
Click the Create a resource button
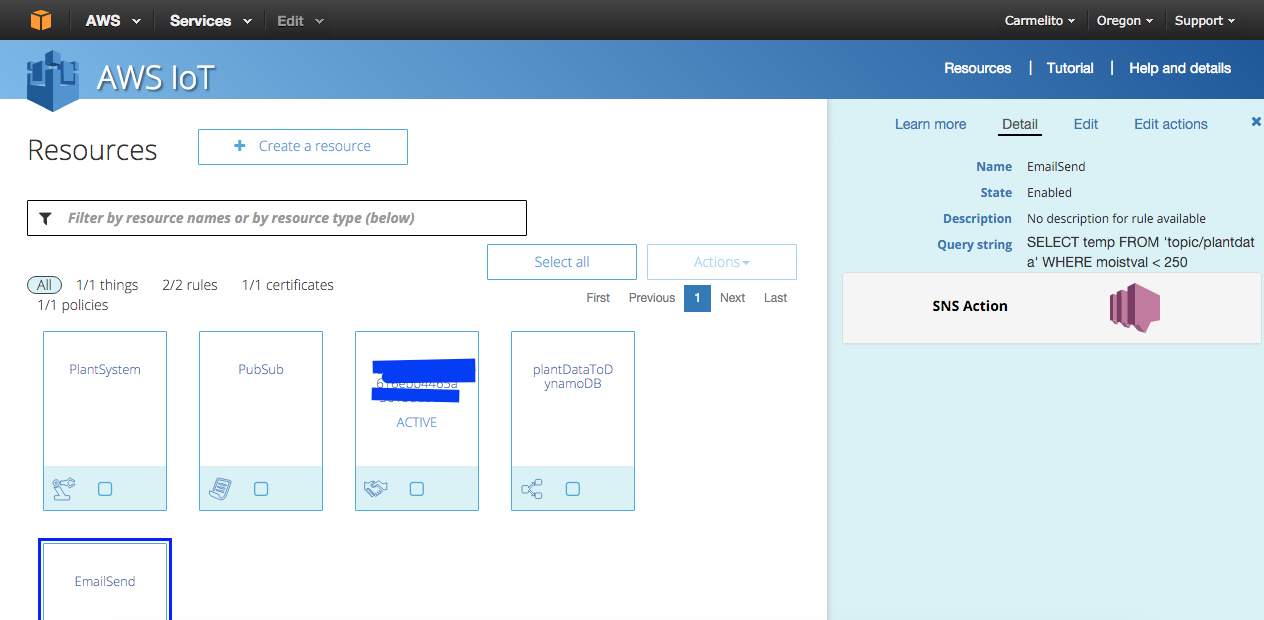click(x=303, y=146)
